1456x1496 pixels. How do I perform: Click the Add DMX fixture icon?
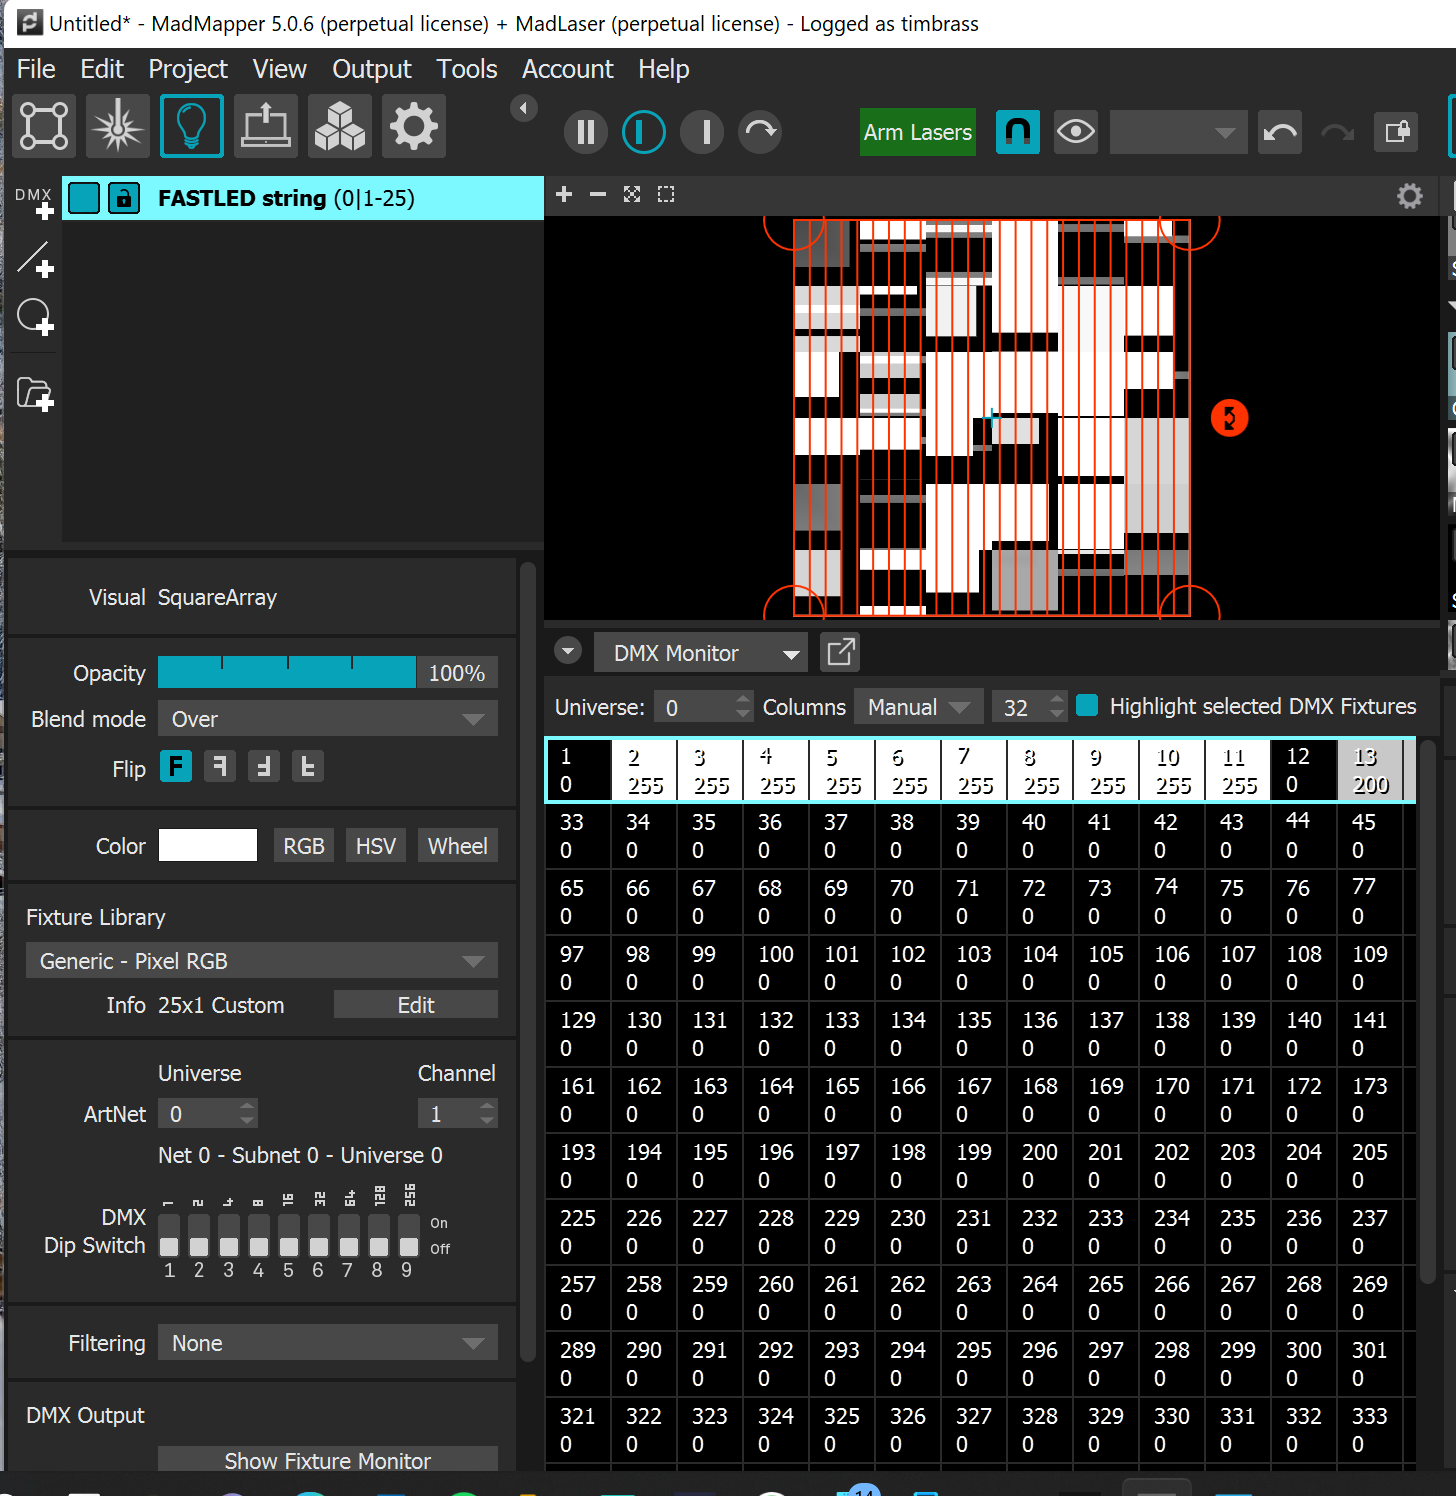(35, 201)
